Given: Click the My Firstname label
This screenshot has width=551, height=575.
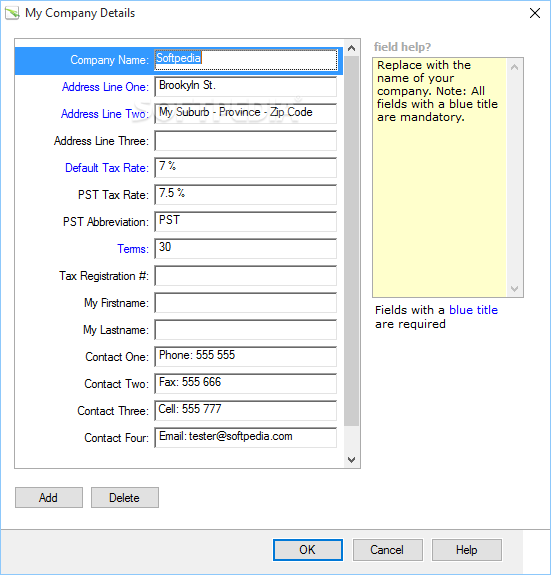Looking at the screenshot, I should pos(116,303).
